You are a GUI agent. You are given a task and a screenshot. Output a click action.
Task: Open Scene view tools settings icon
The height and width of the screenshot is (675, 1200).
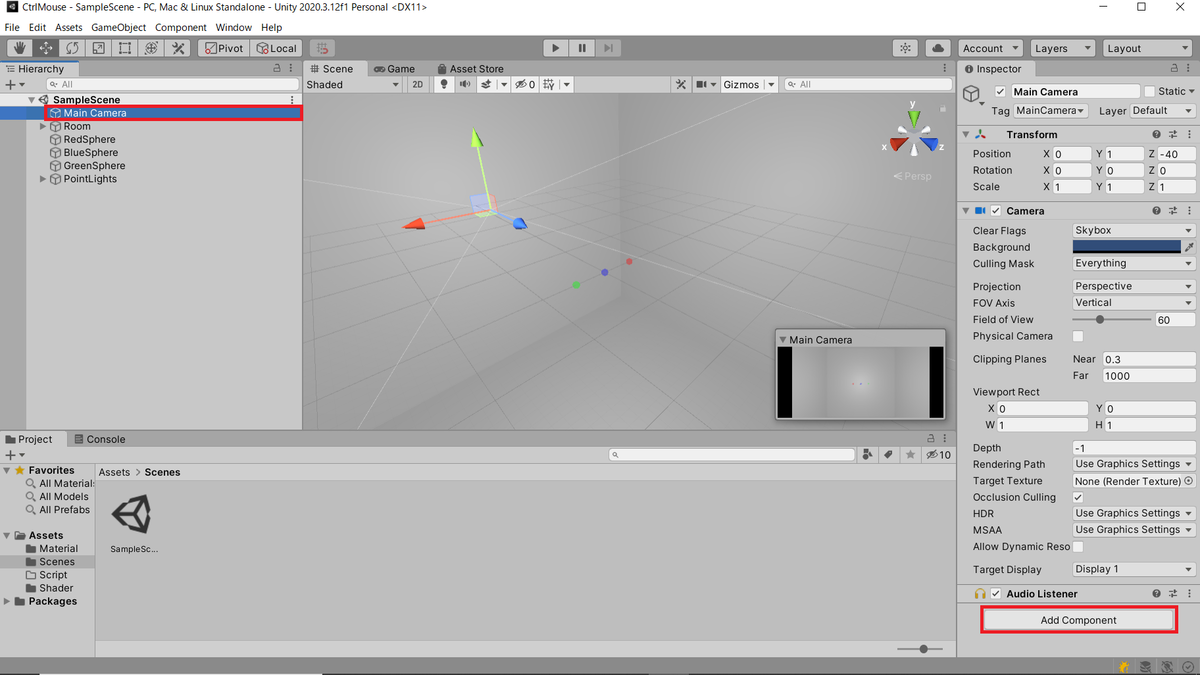tap(681, 85)
